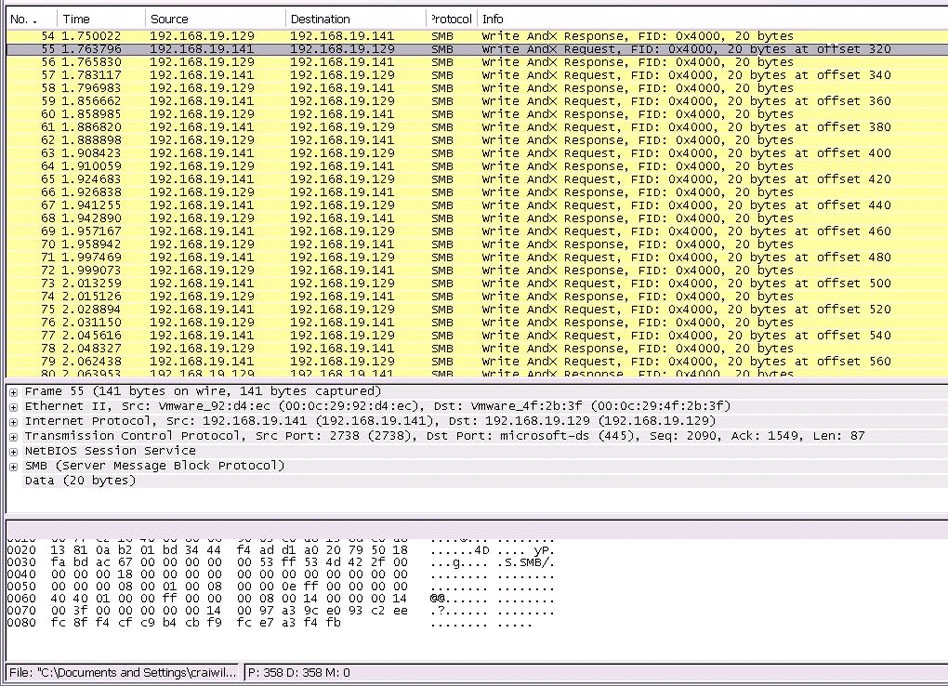The width and height of the screenshot is (948, 686).
Task: Click hex dump row at offset 0080
Action: tap(270, 623)
